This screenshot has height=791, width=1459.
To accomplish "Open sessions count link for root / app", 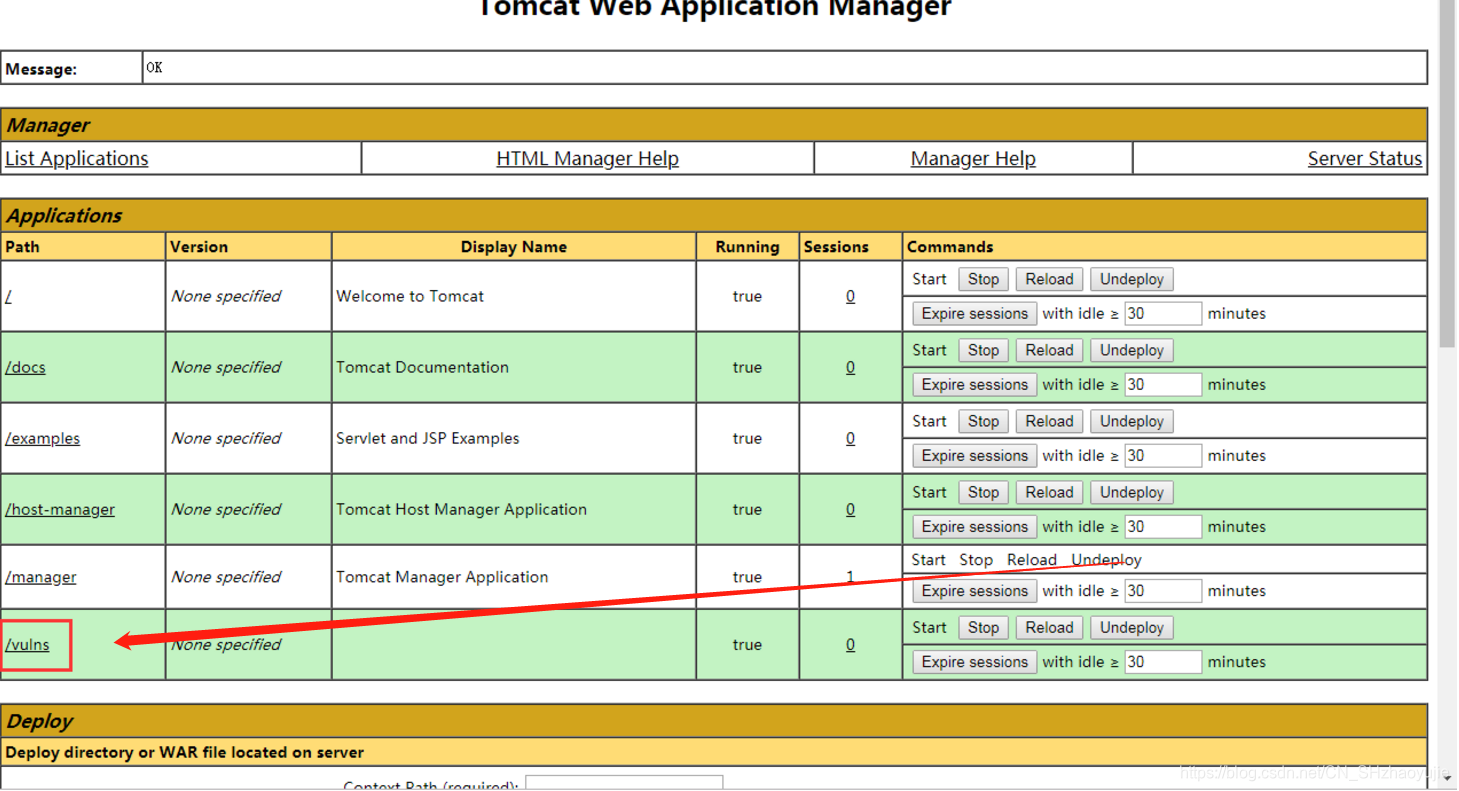I will pos(850,296).
